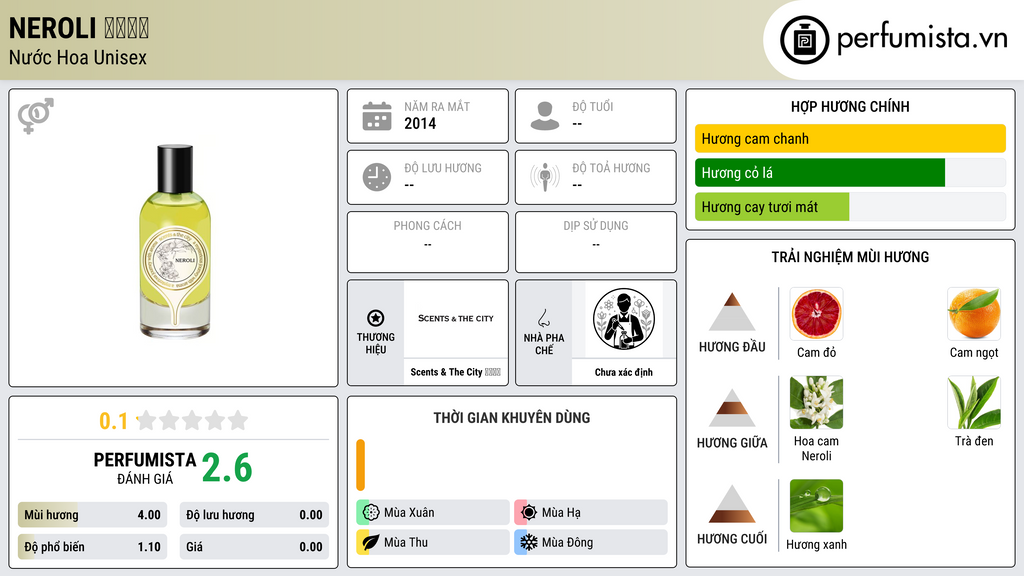Viewport: 1024px width, 576px height.
Task: Open the Scents & The City brand link
Action: point(455,372)
